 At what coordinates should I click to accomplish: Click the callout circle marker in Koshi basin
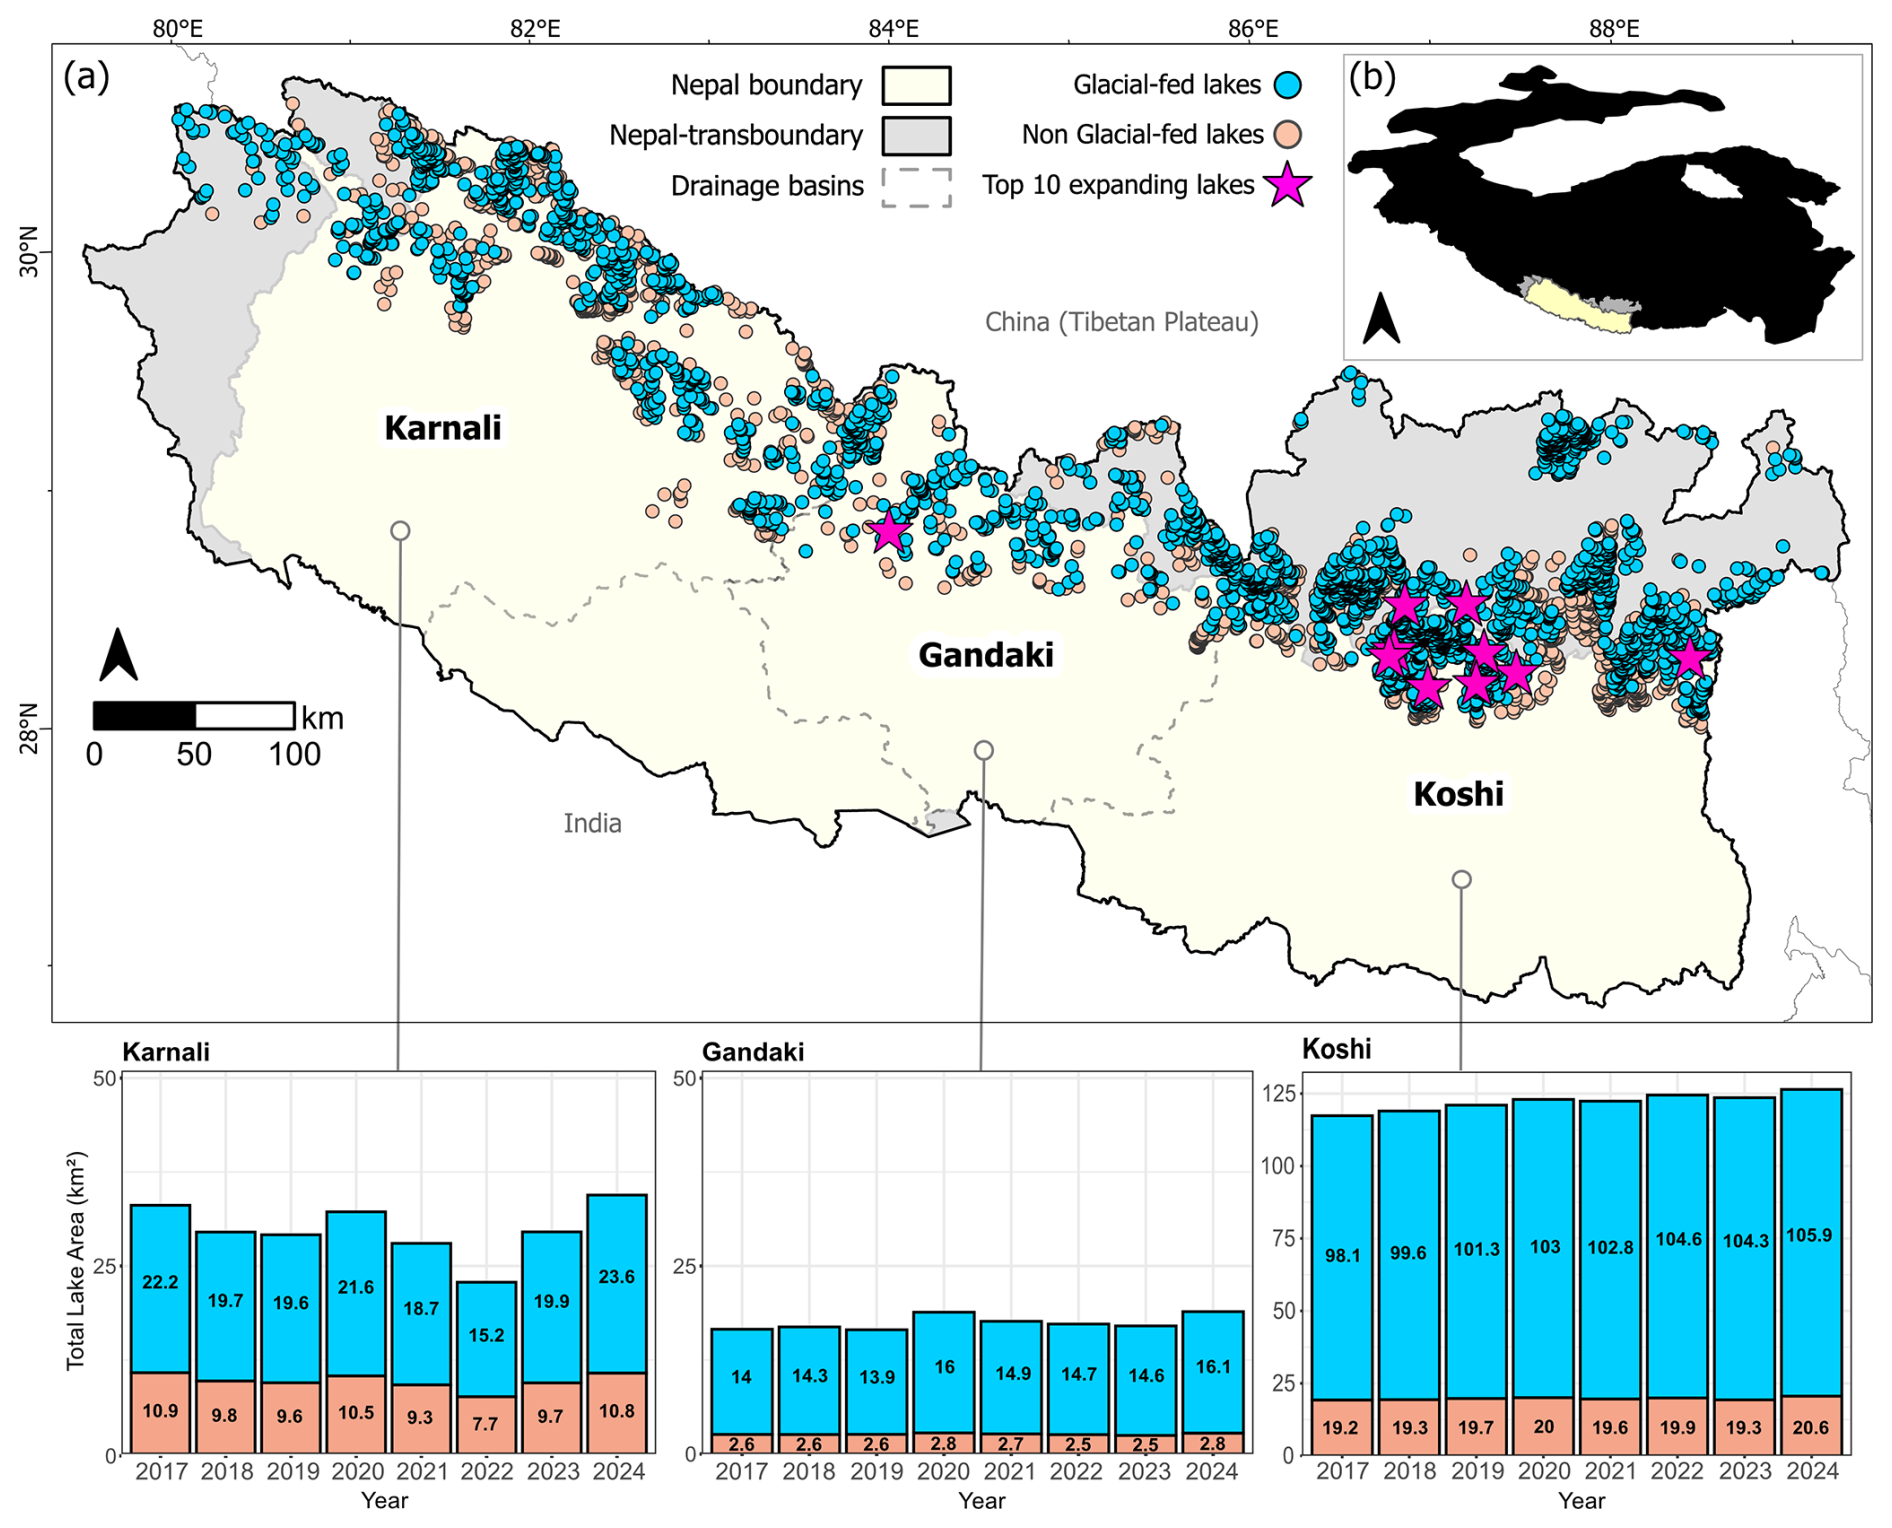coord(1461,879)
